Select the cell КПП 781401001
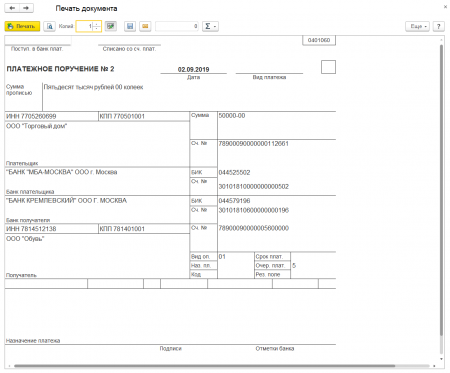 point(144,229)
